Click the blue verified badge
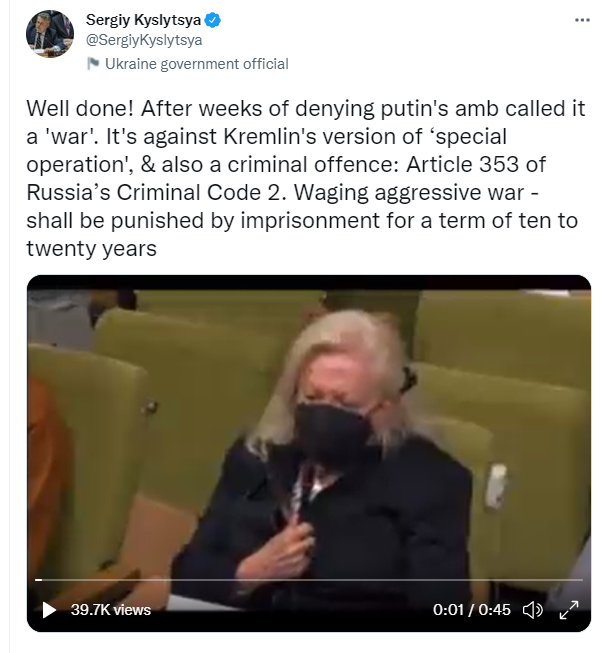The image size is (607, 653). (213, 20)
